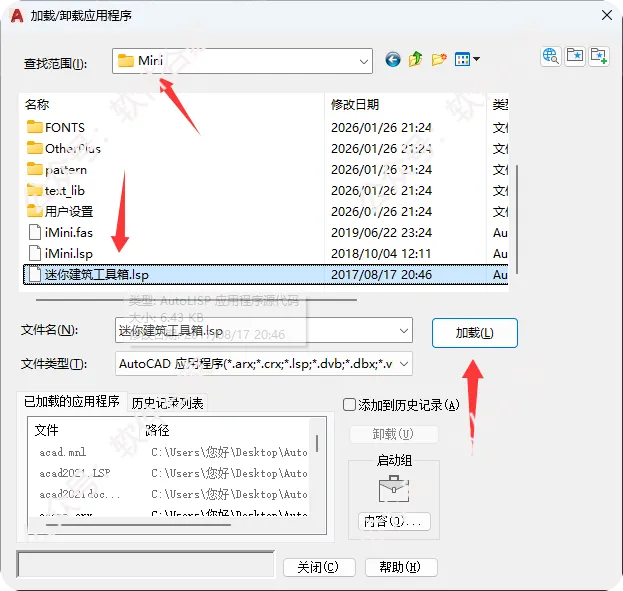The height and width of the screenshot is (591, 623).
Task: Click the Back navigation arrow icon
Action: click(x=393, y=60)
